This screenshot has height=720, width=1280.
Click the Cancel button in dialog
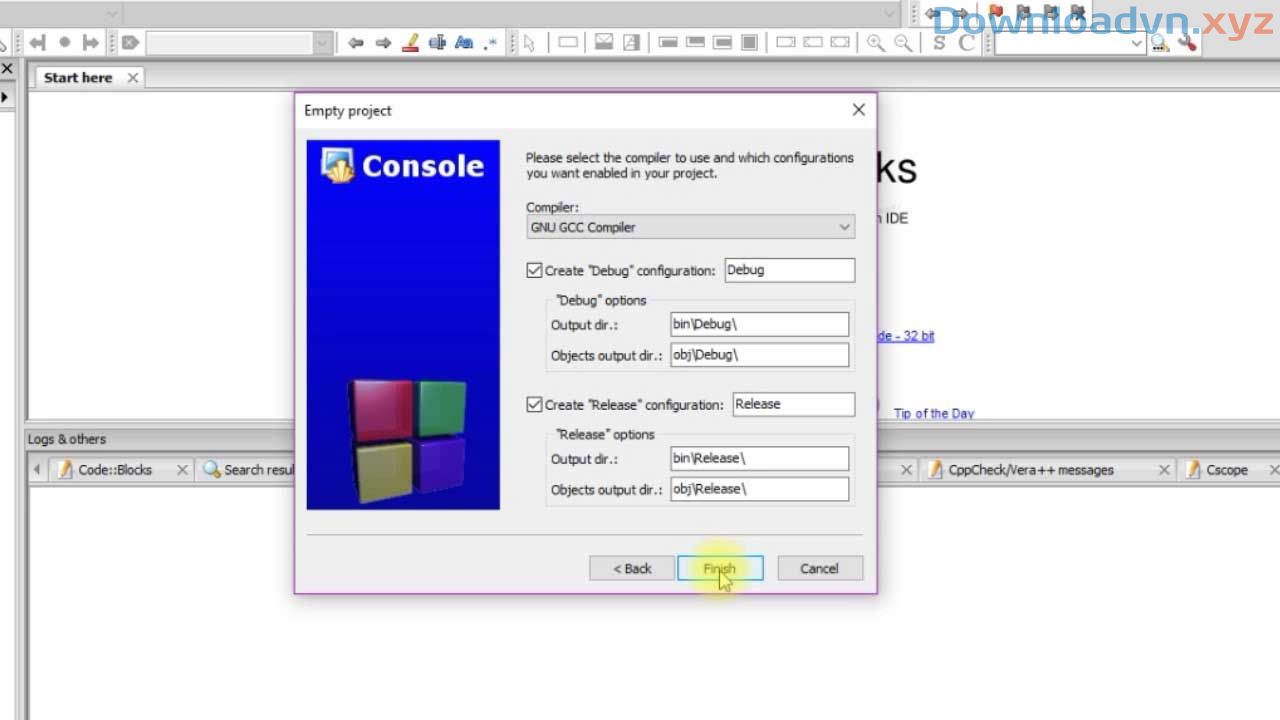[820, 569]
